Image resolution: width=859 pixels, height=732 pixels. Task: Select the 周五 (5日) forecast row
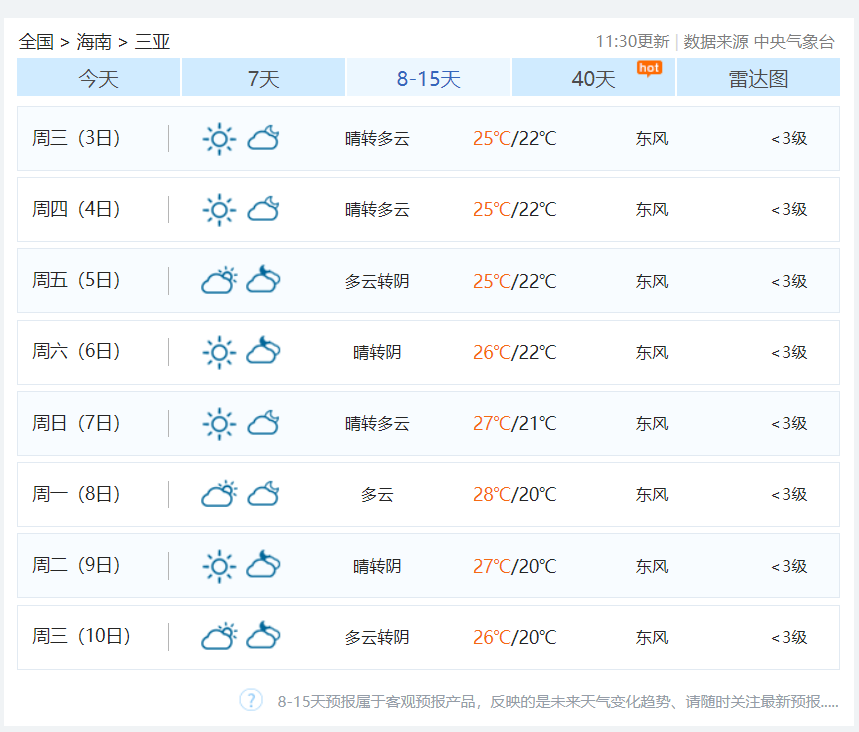[x=428, y=281]
